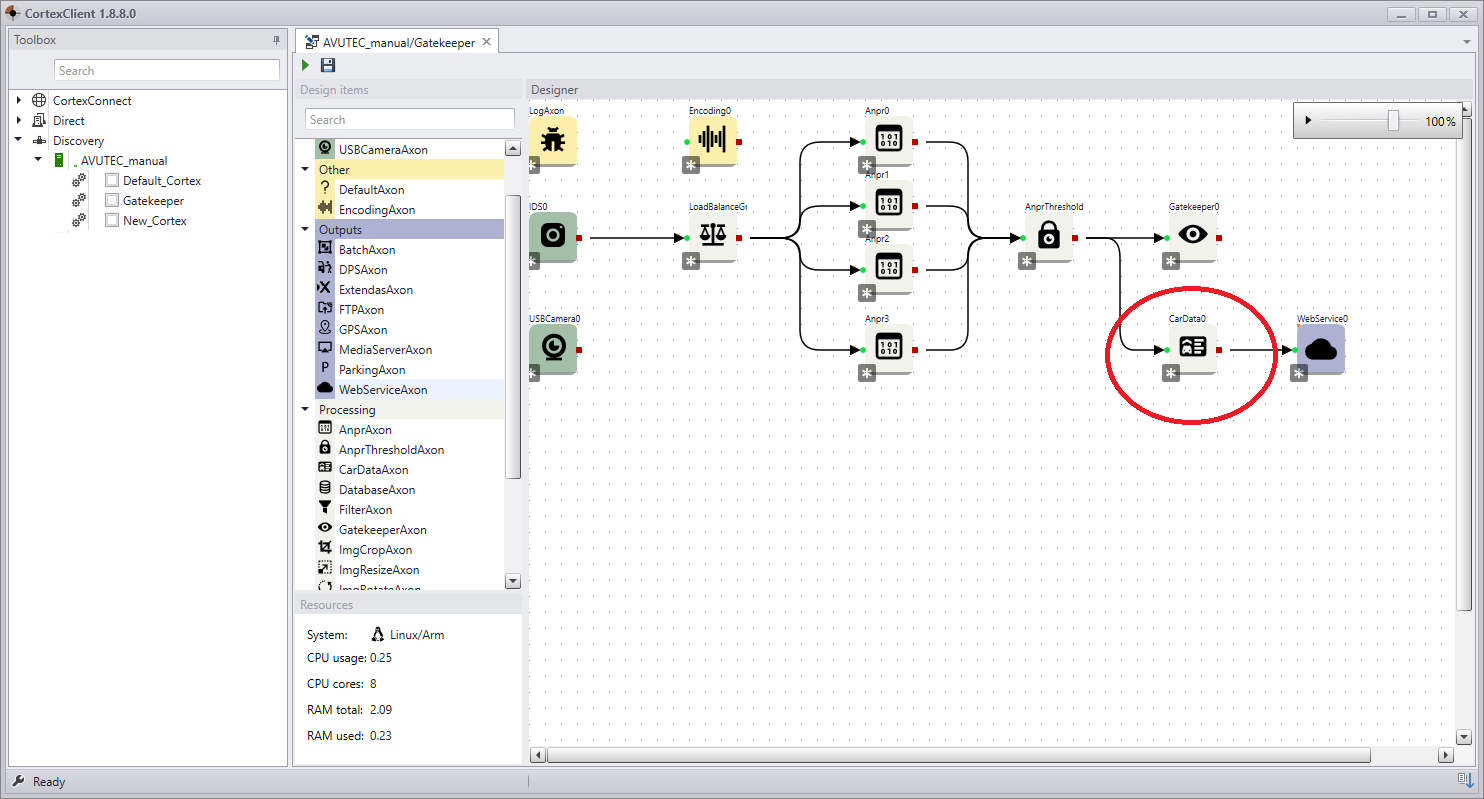Select the AnprThreshold lock node

point(1048,237)
